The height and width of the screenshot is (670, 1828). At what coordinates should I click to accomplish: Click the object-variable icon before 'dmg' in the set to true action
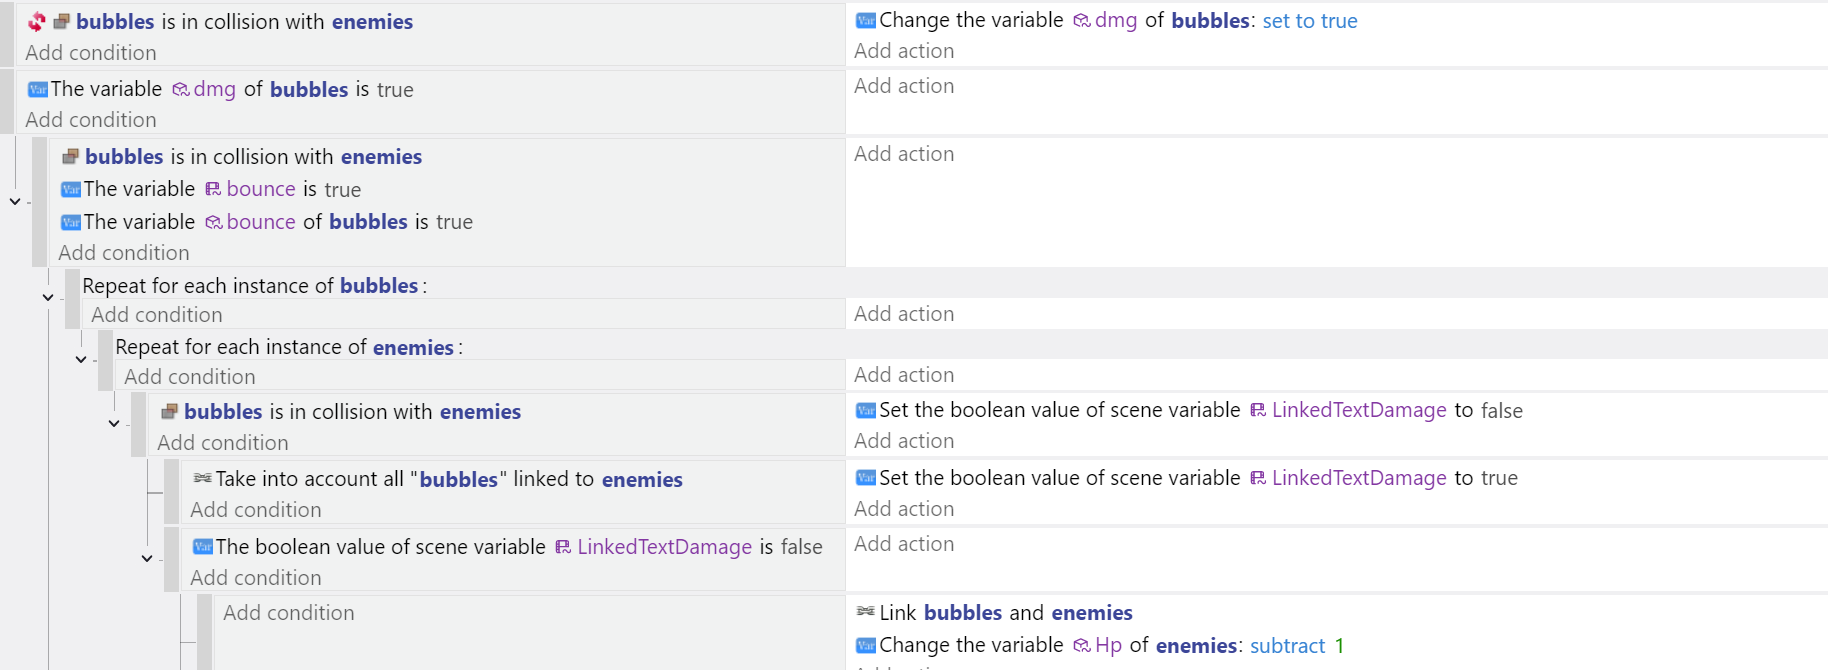(x=1082, y=20)
